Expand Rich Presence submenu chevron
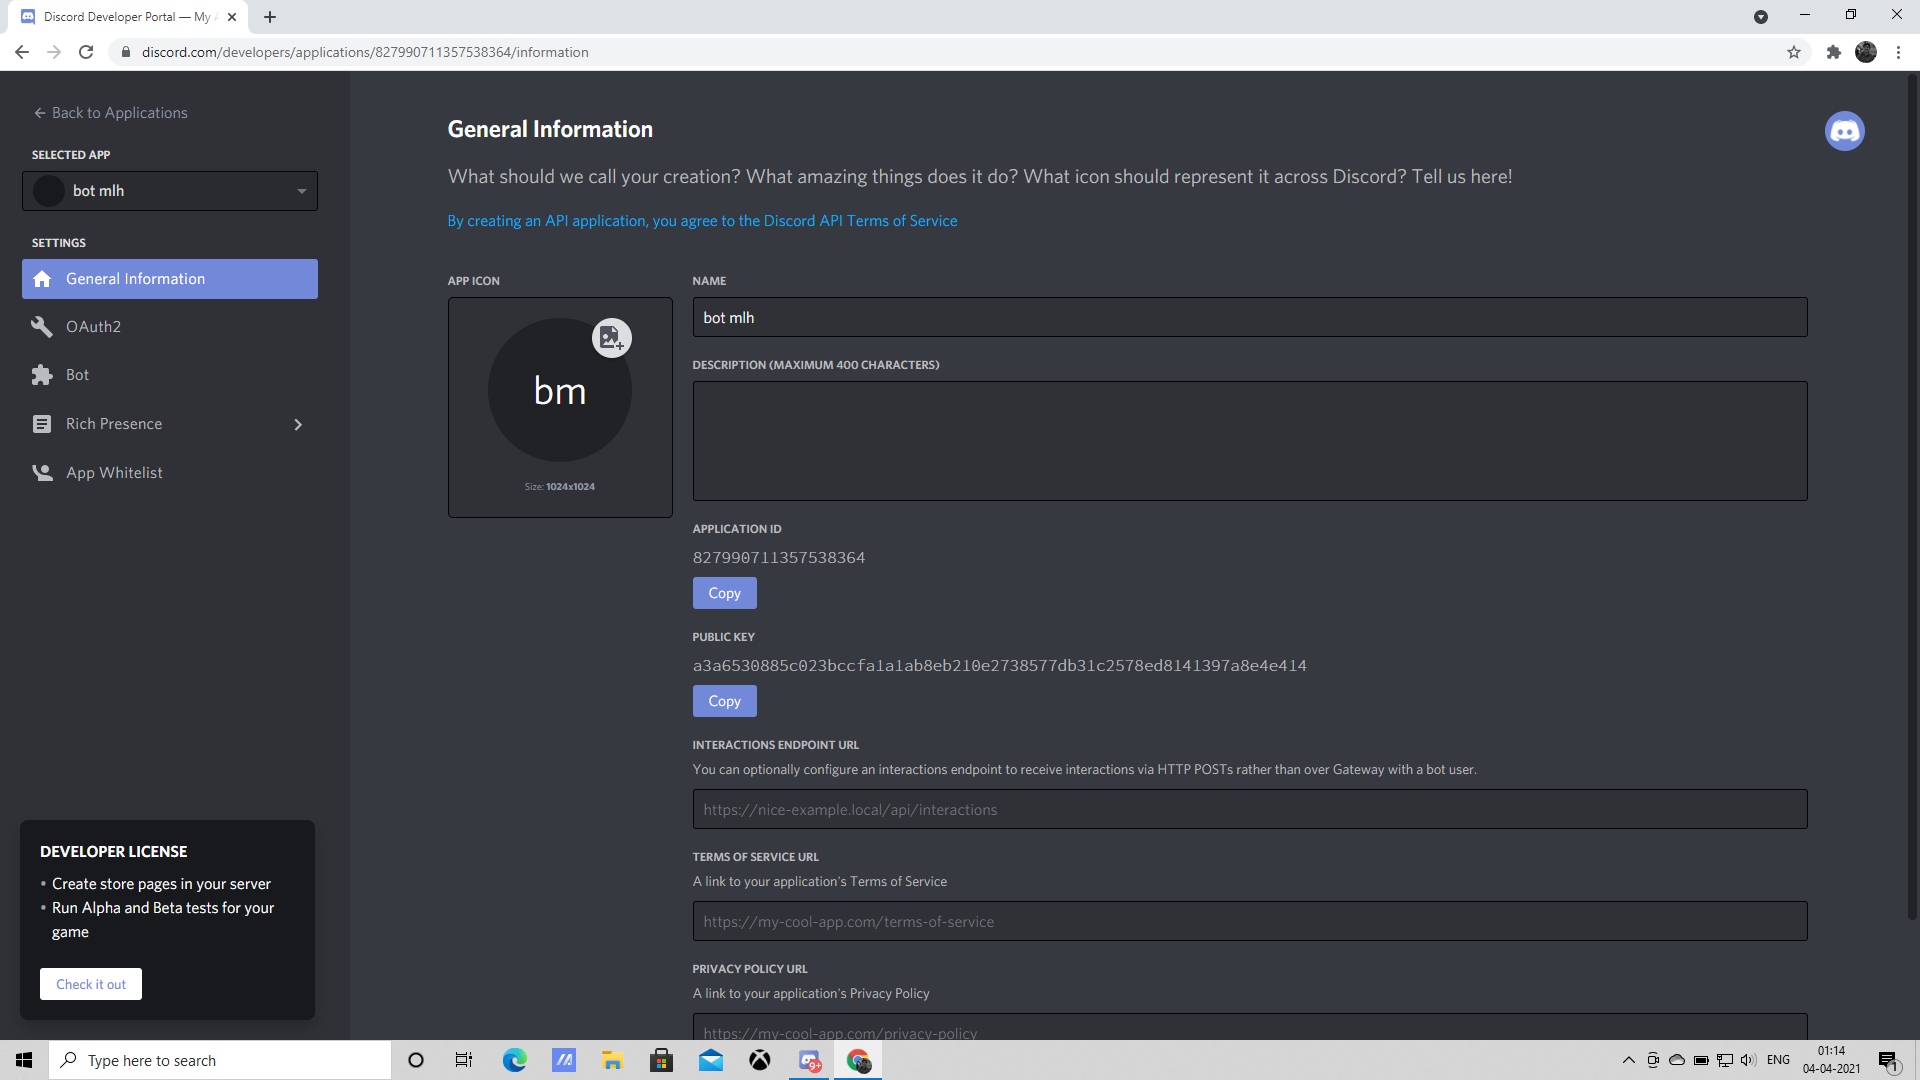The width and height of the screenshot is (1920, 1080). pos(298,424)
